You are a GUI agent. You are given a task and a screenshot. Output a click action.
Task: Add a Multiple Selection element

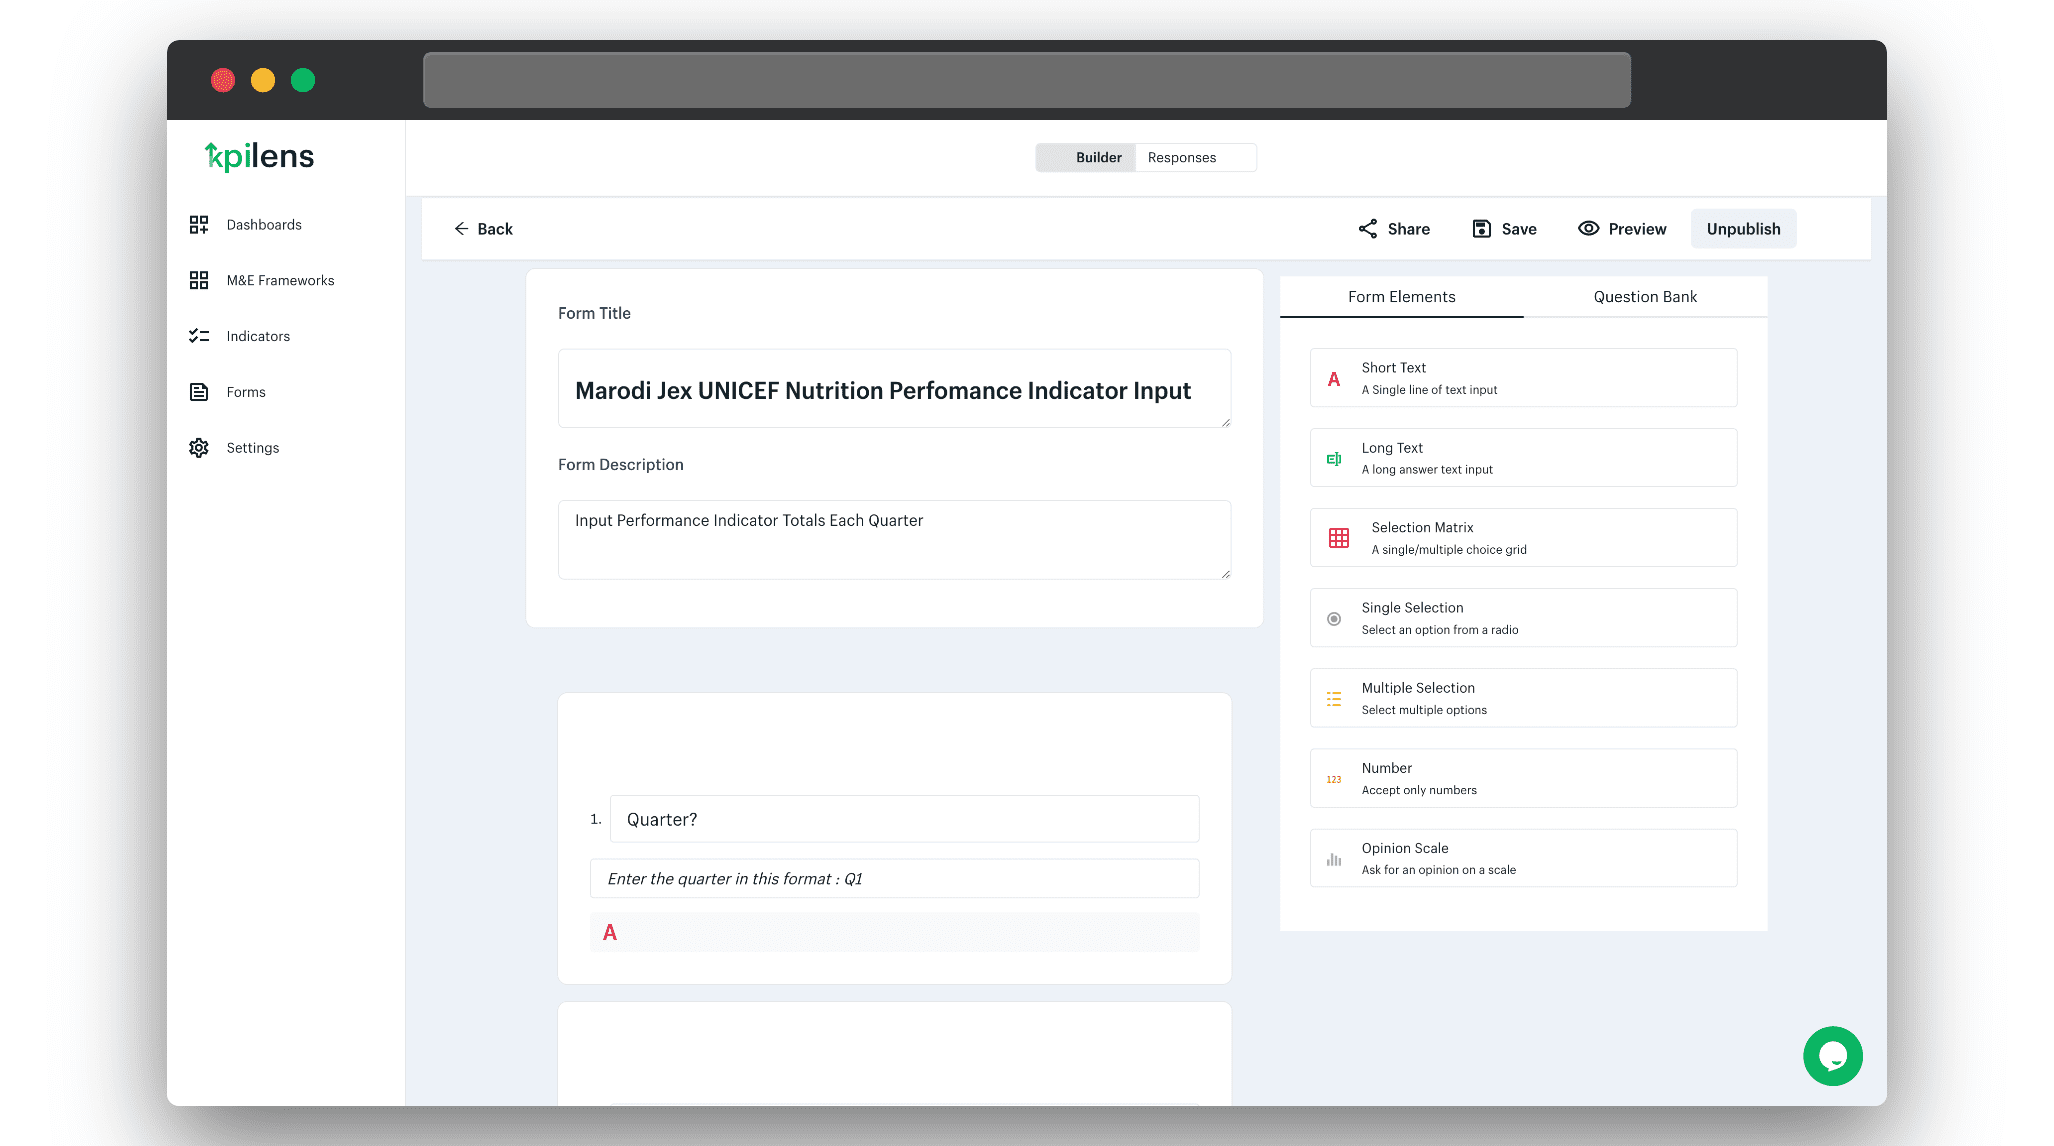(x=1523, y=698)
